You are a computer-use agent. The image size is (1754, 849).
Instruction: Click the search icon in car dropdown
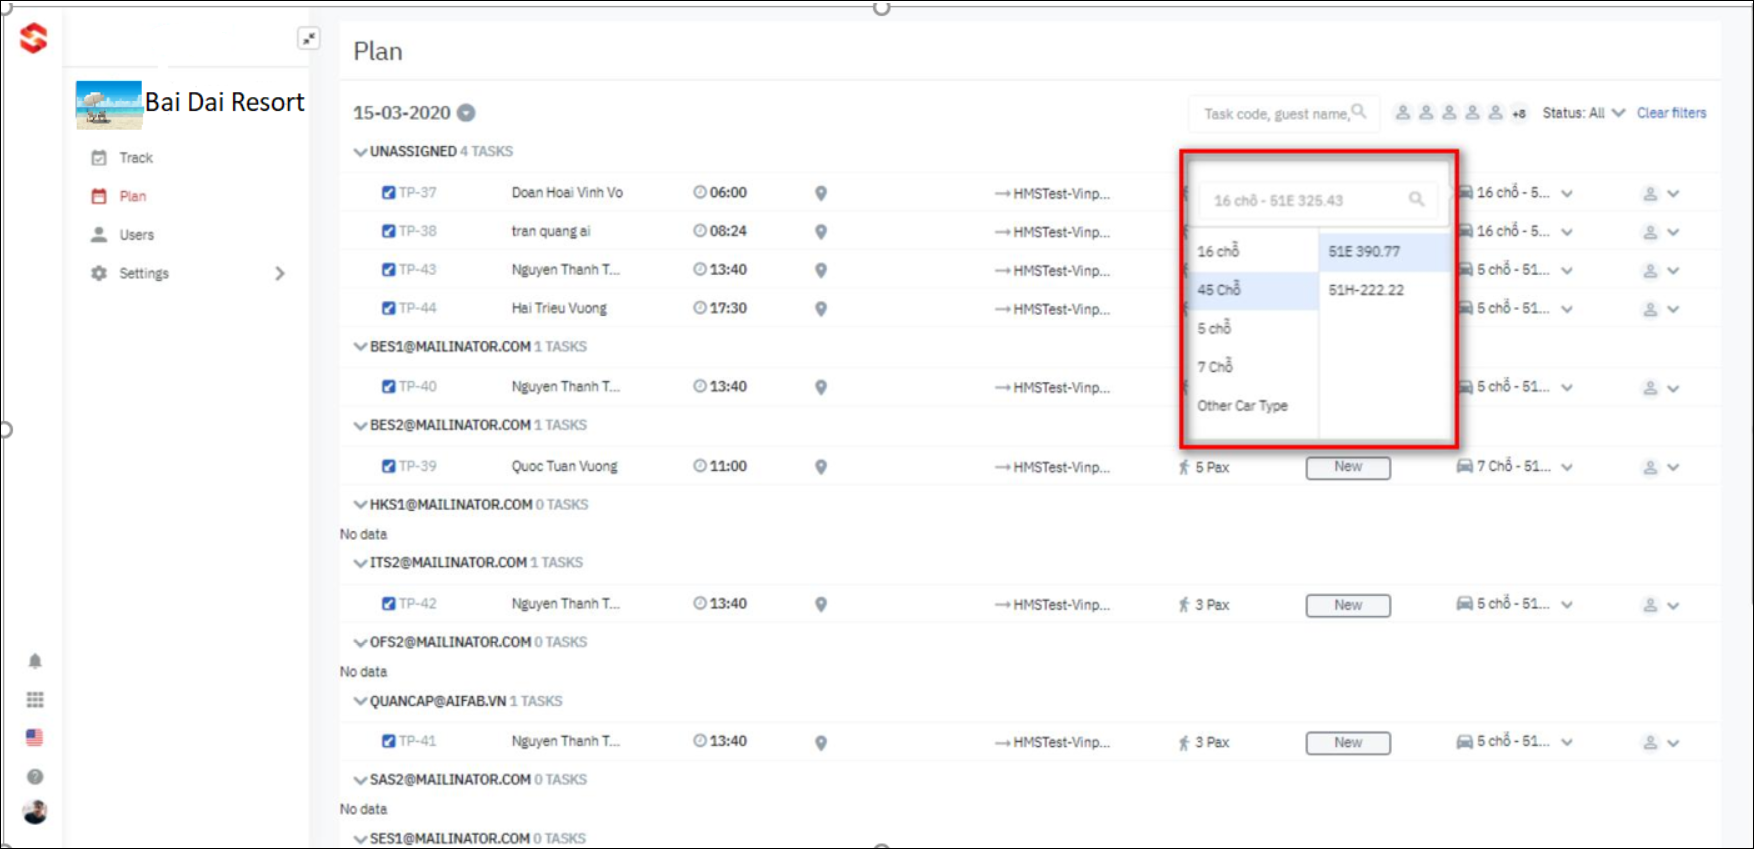pos(1416,200)
